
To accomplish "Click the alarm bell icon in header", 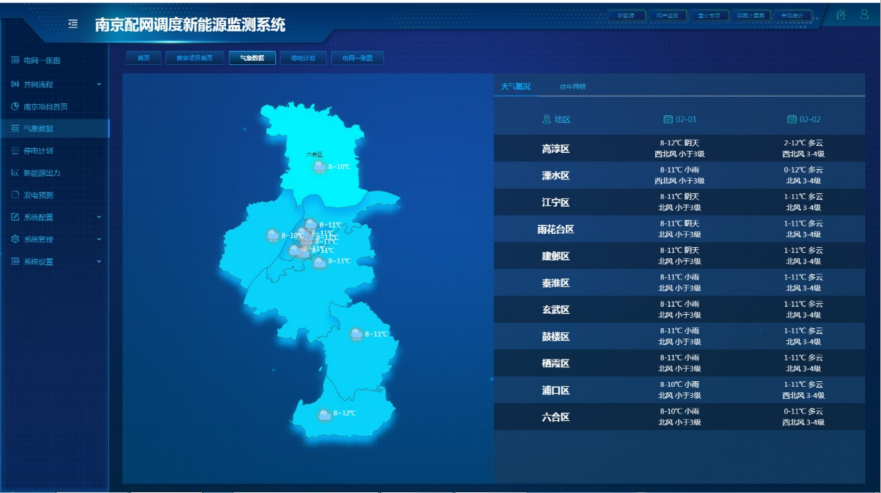I will click(x=840, y=15).
